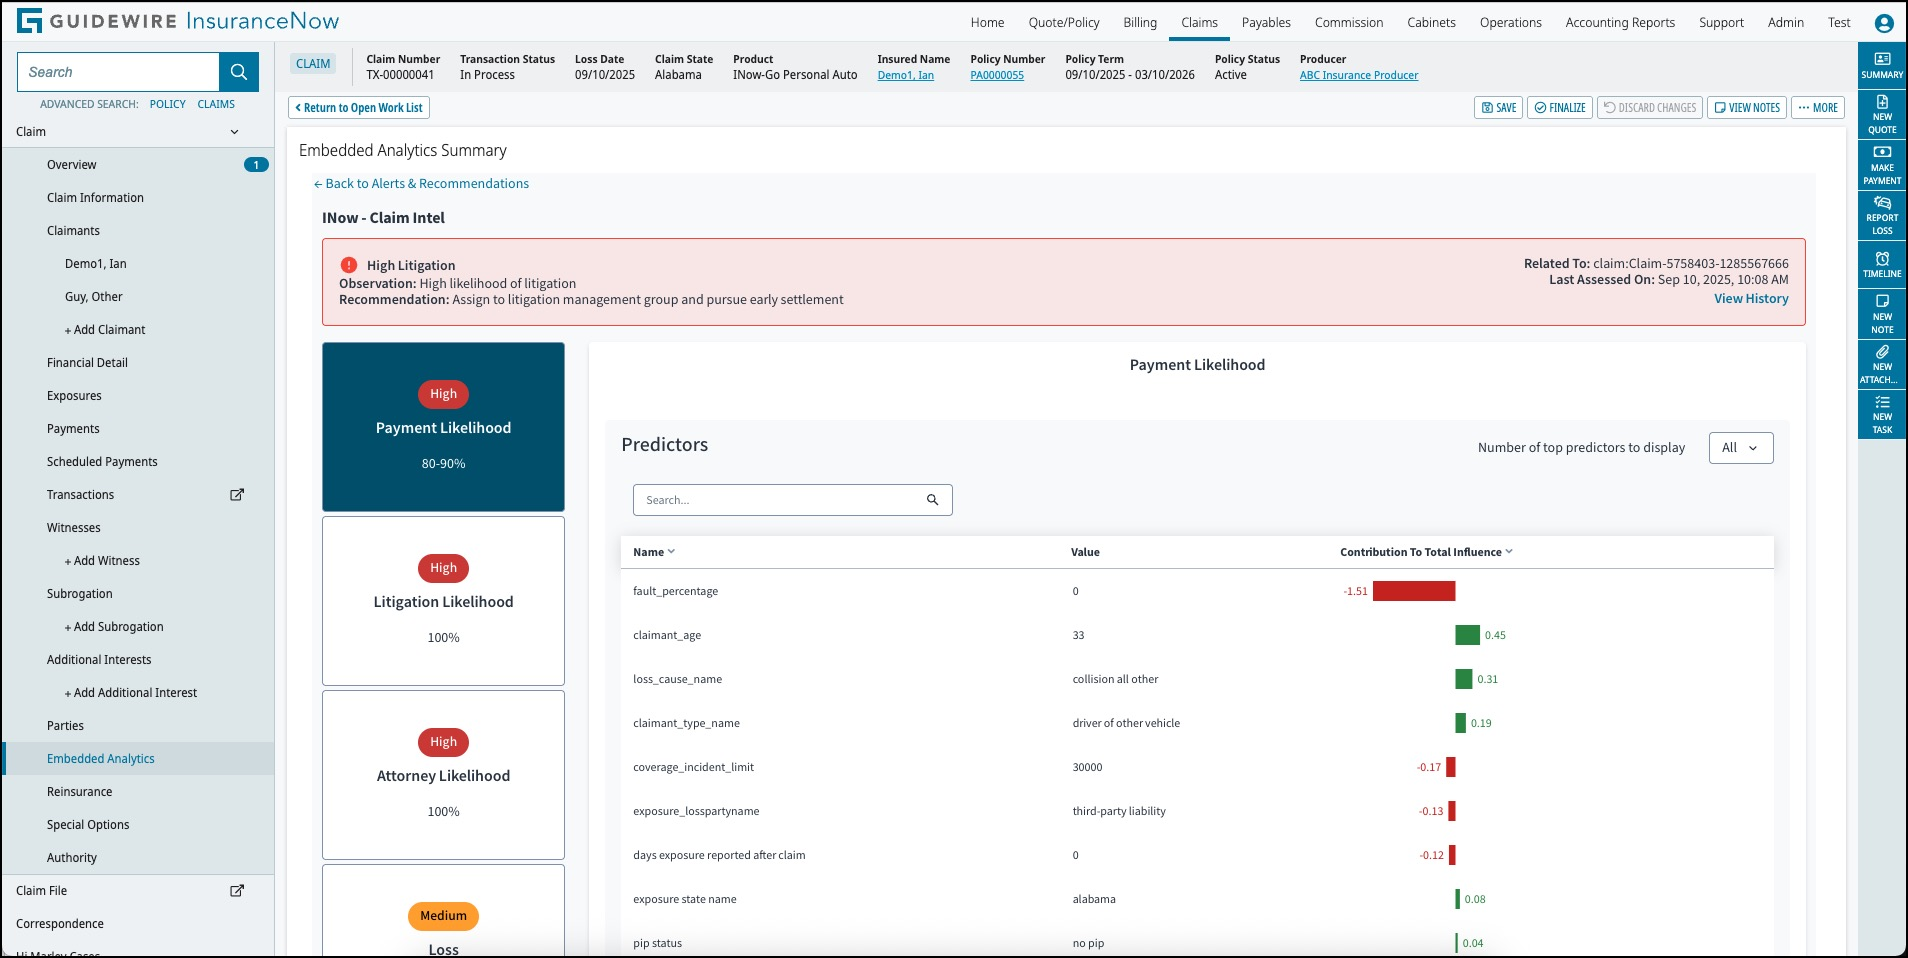This screenshot has width=1908, height=958.
Task: Open the top predictors 'All' dropdown
Action: (x=1740, y=448)
